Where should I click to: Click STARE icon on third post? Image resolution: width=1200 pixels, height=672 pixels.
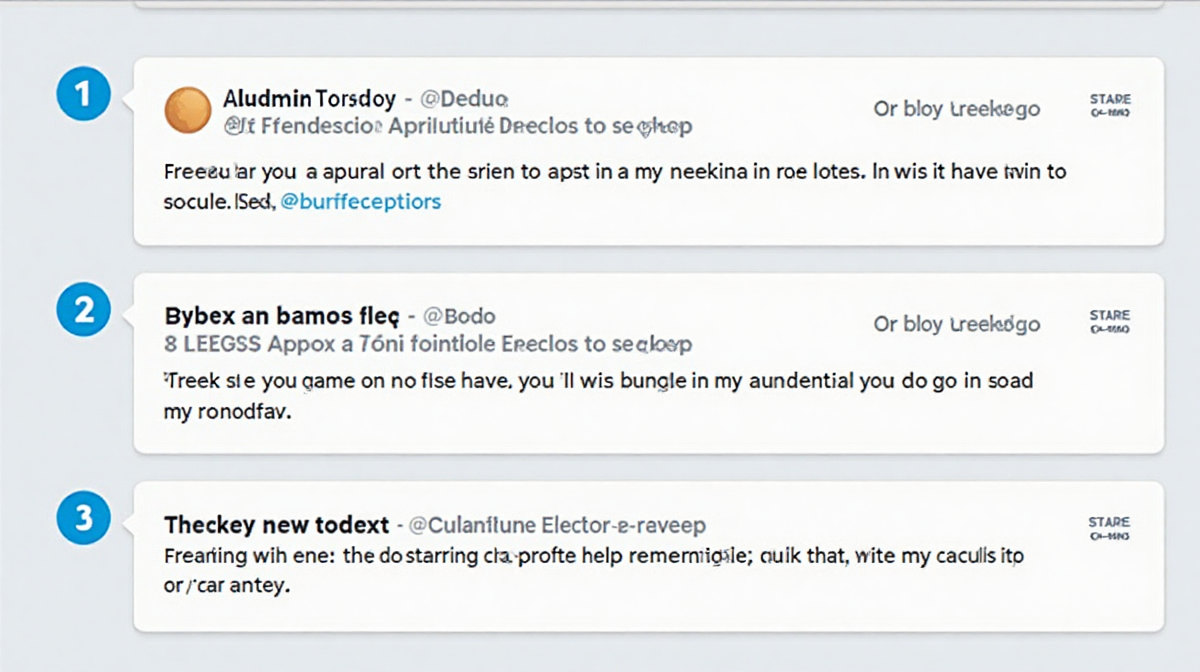[1109, 528]
